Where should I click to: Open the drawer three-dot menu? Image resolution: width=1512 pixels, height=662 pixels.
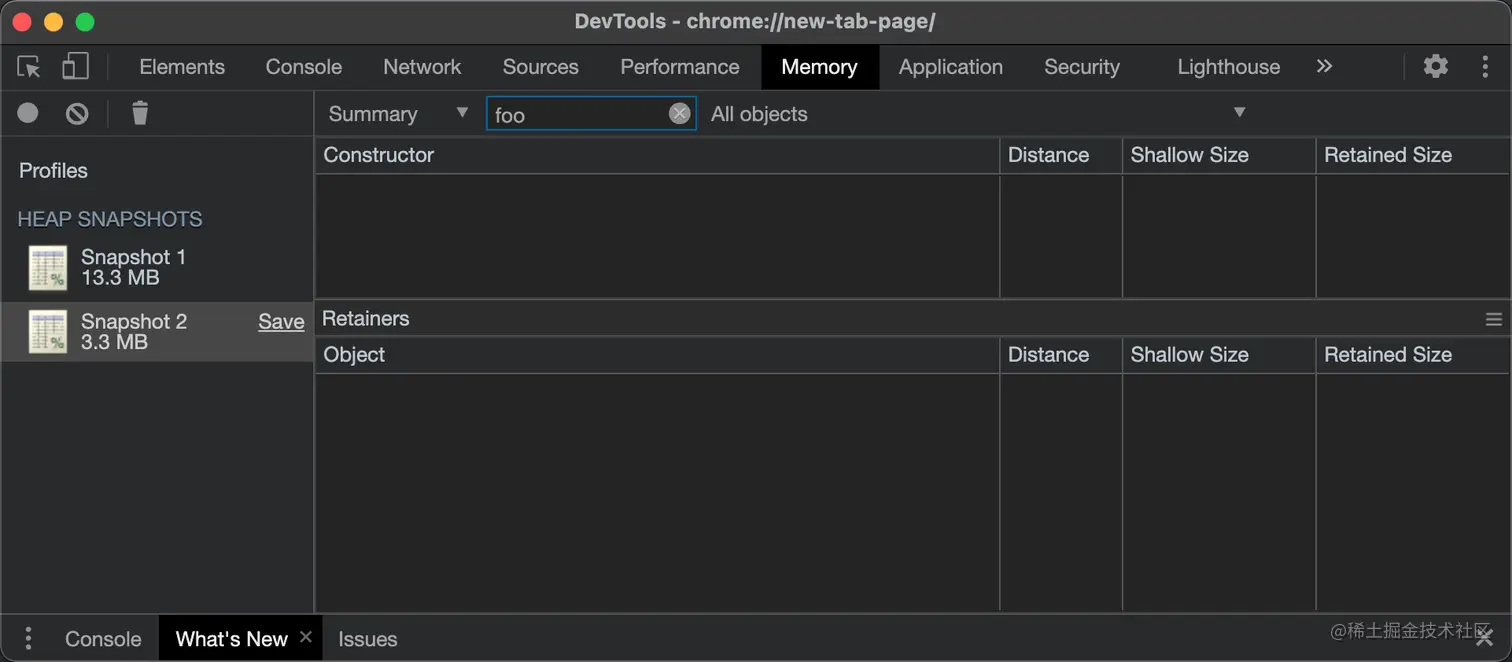point(28,638)
